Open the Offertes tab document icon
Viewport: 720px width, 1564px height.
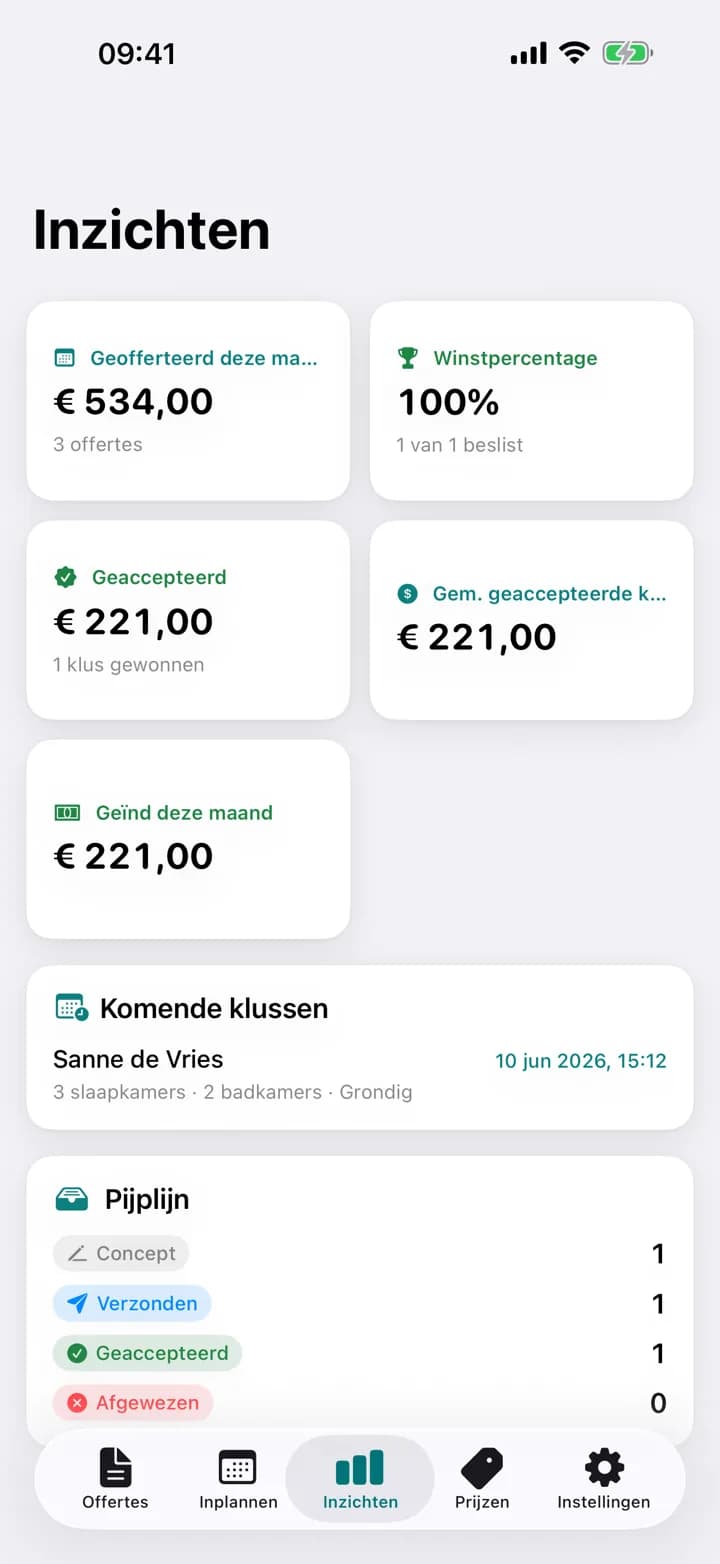point(116,1468)
